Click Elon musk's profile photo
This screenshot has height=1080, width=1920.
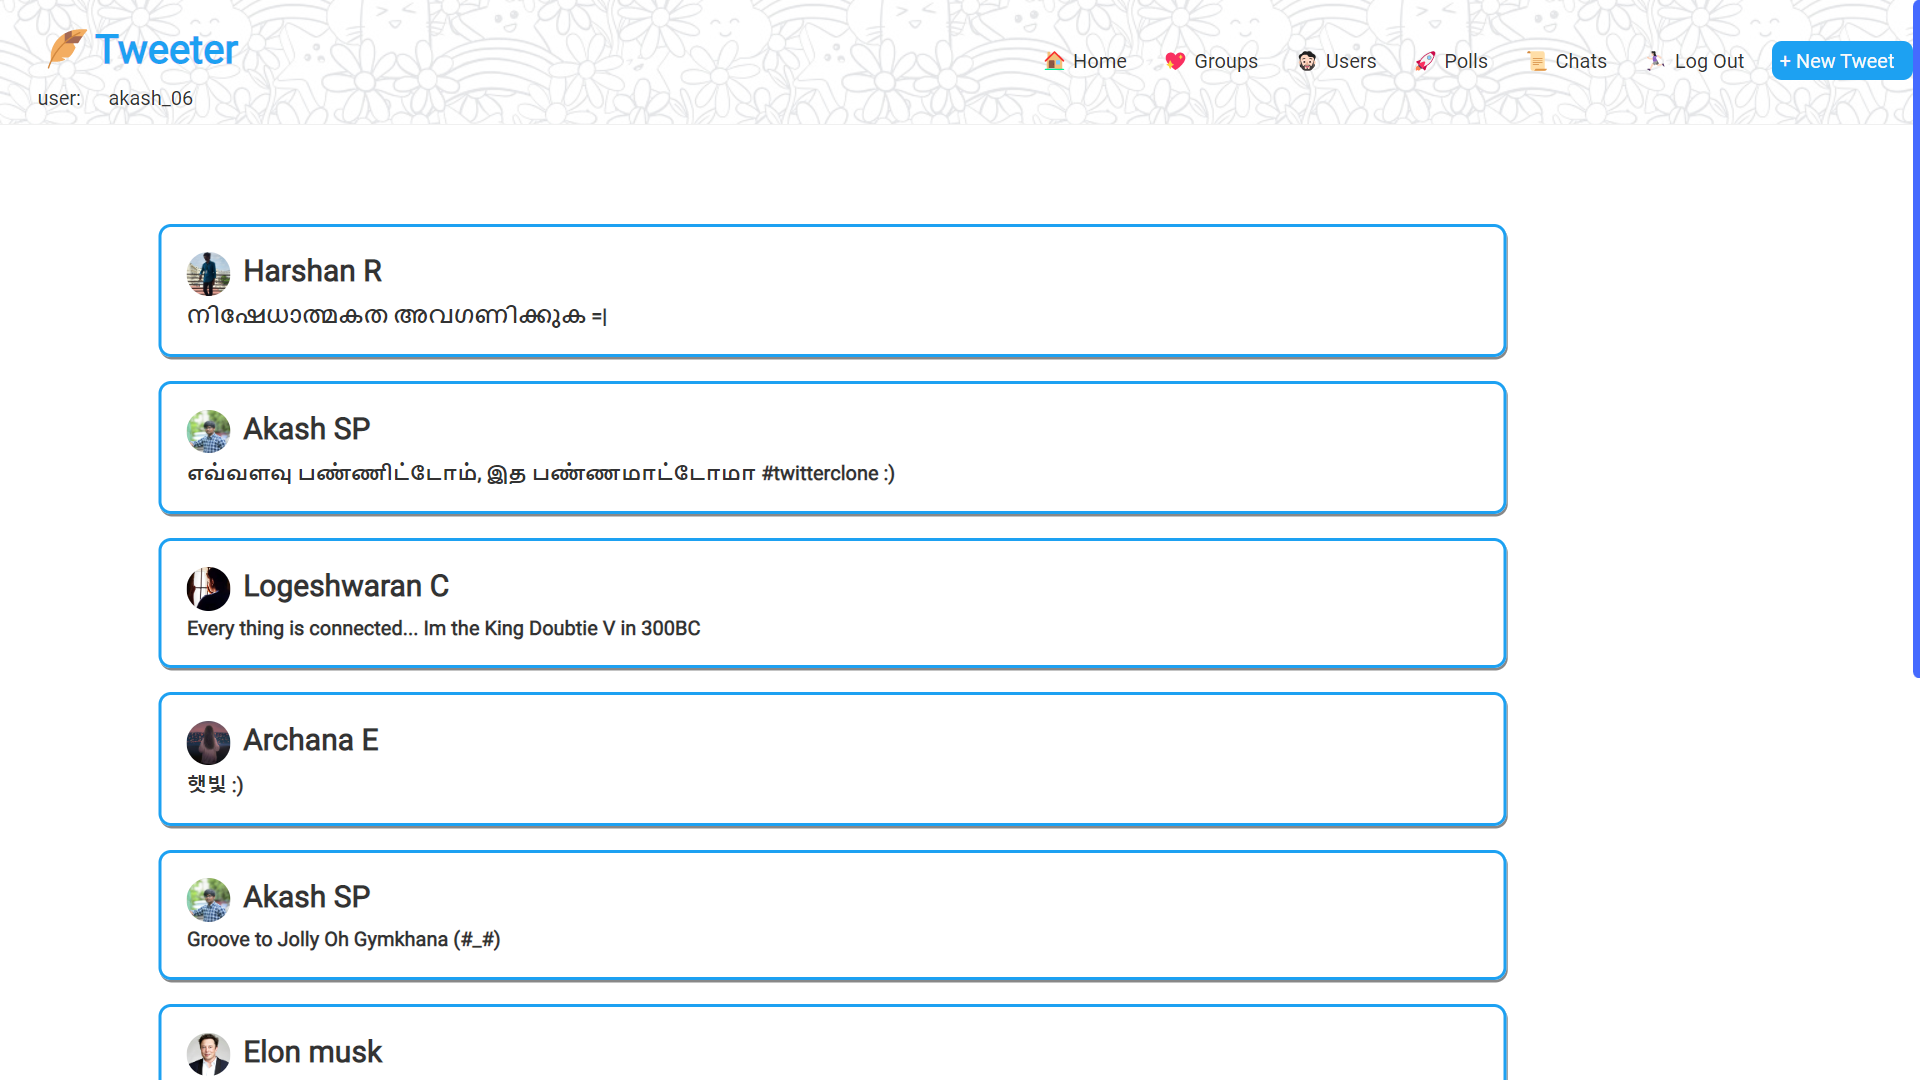point(208,1054)
